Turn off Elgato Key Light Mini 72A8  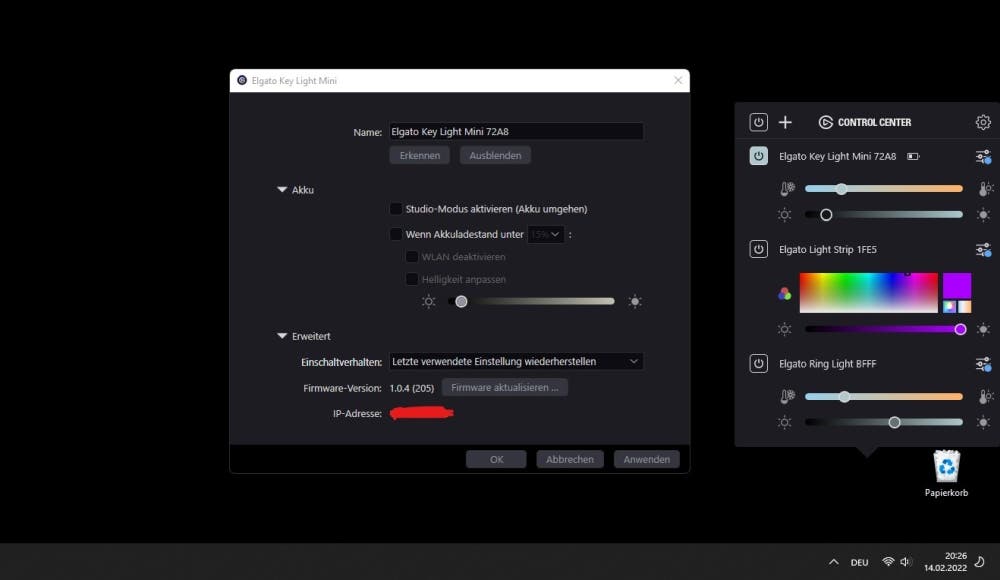coord(758,156)
